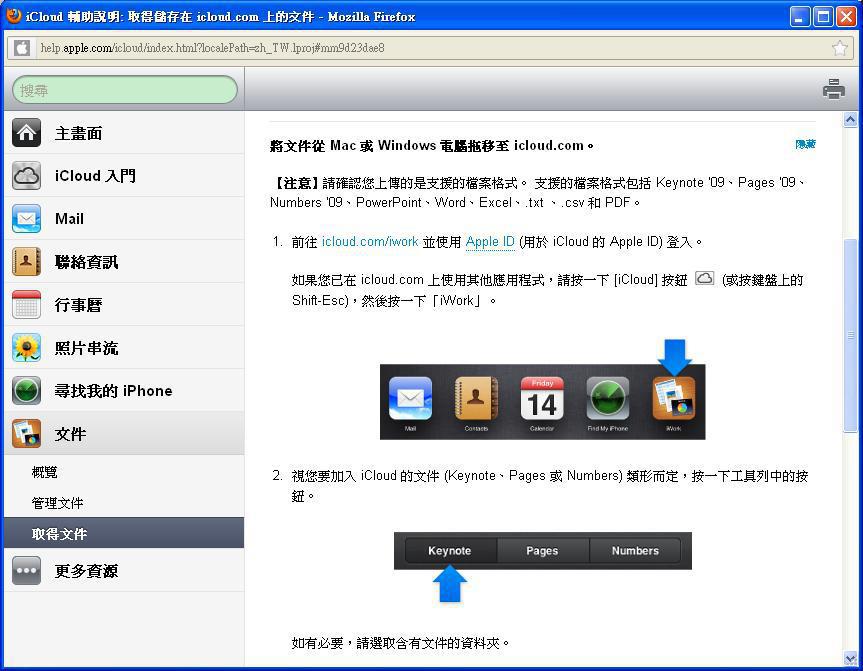
Task: Open the iCloud 入門 section
Action: (124, 176)
